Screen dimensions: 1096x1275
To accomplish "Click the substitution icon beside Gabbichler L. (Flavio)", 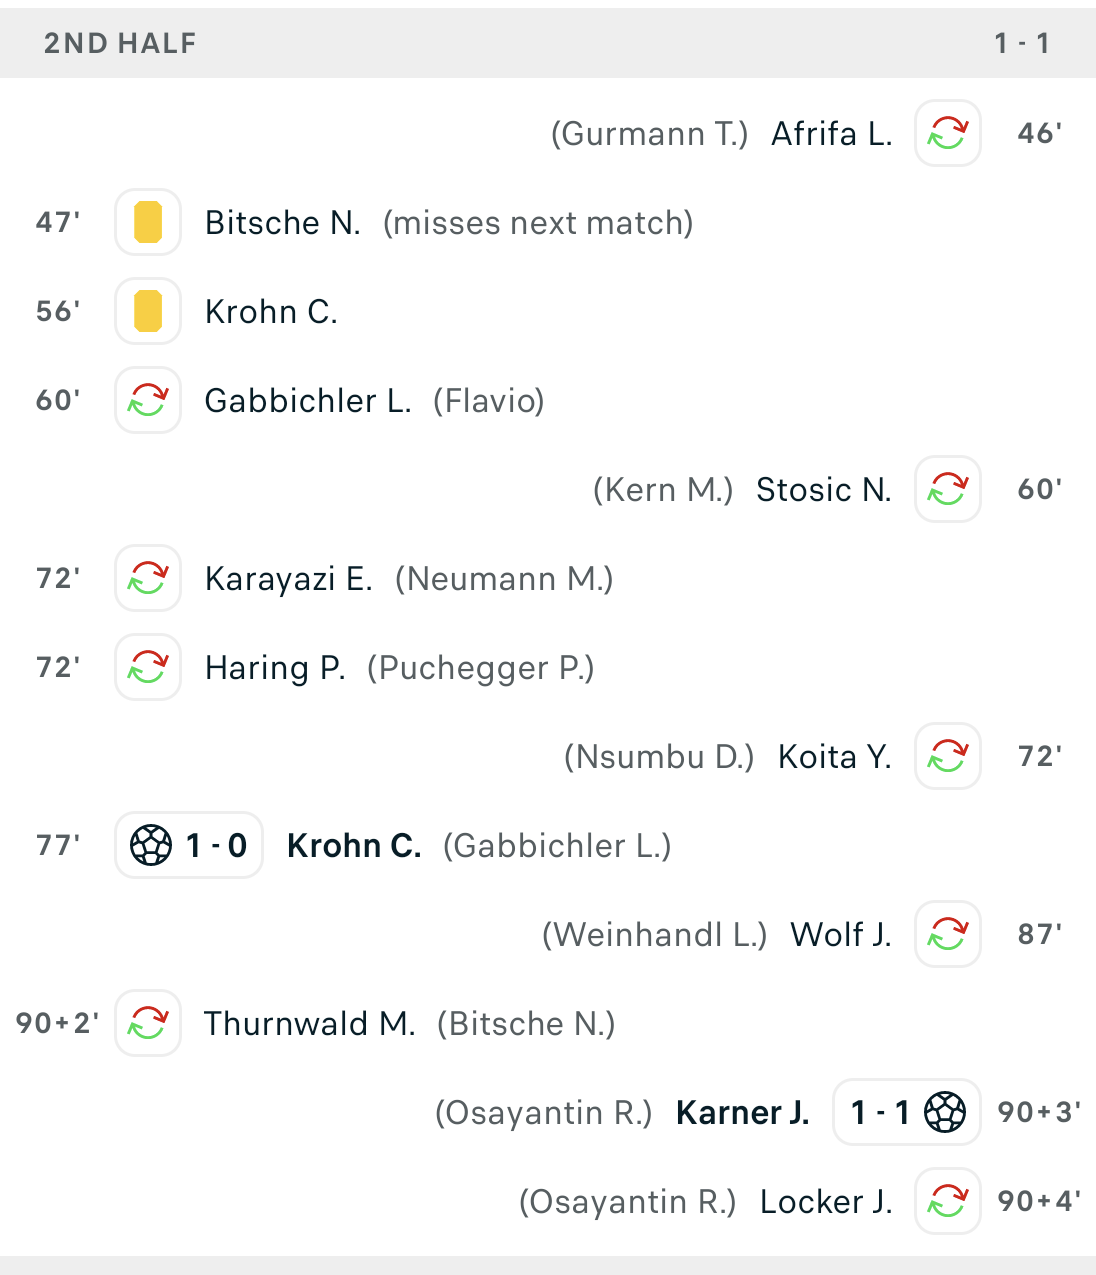I will (148, 400).
